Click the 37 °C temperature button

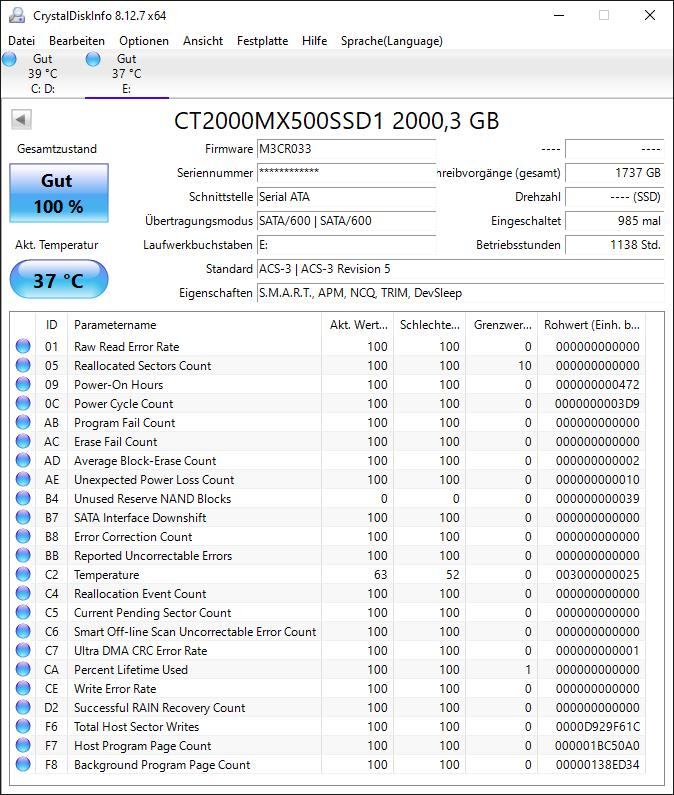click(59, 279)
